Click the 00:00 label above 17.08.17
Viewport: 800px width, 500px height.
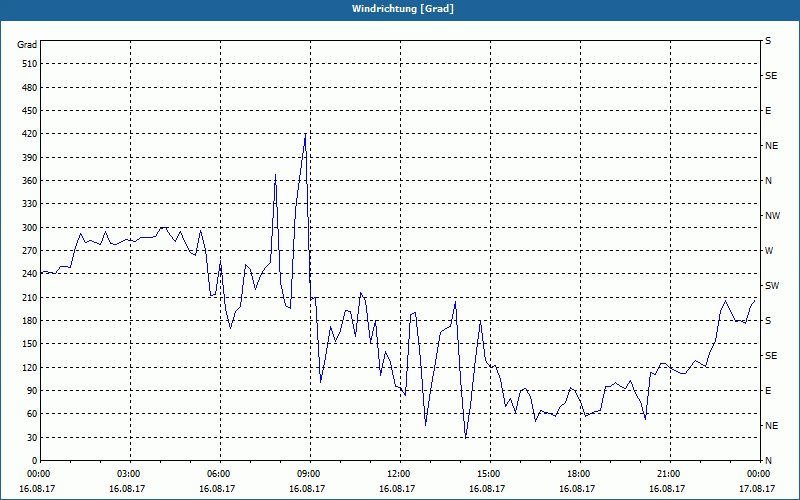tap(758, 474)
